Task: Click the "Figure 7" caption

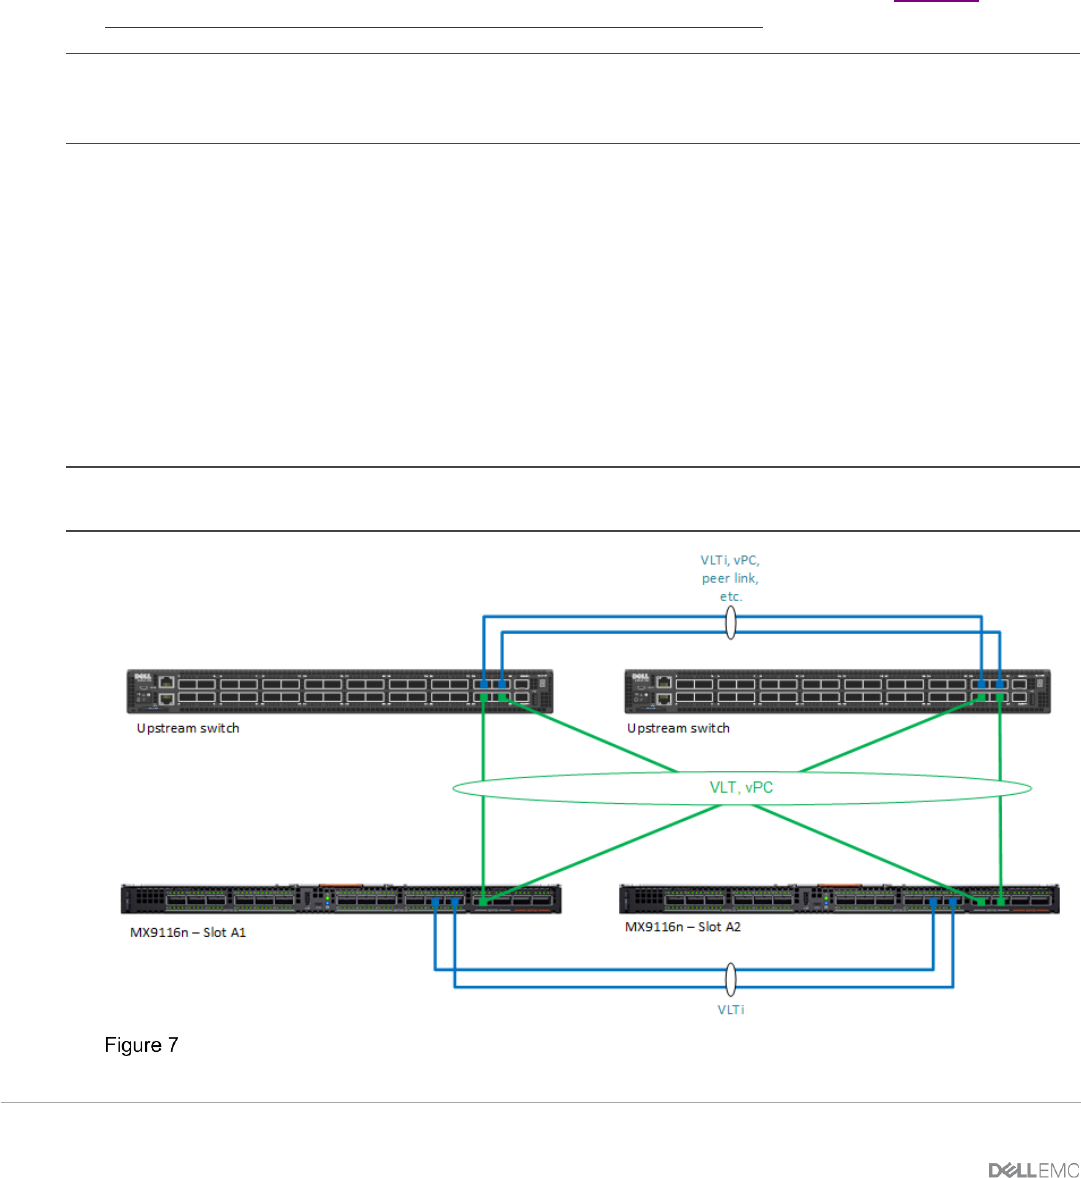Action: point(141,1045)
